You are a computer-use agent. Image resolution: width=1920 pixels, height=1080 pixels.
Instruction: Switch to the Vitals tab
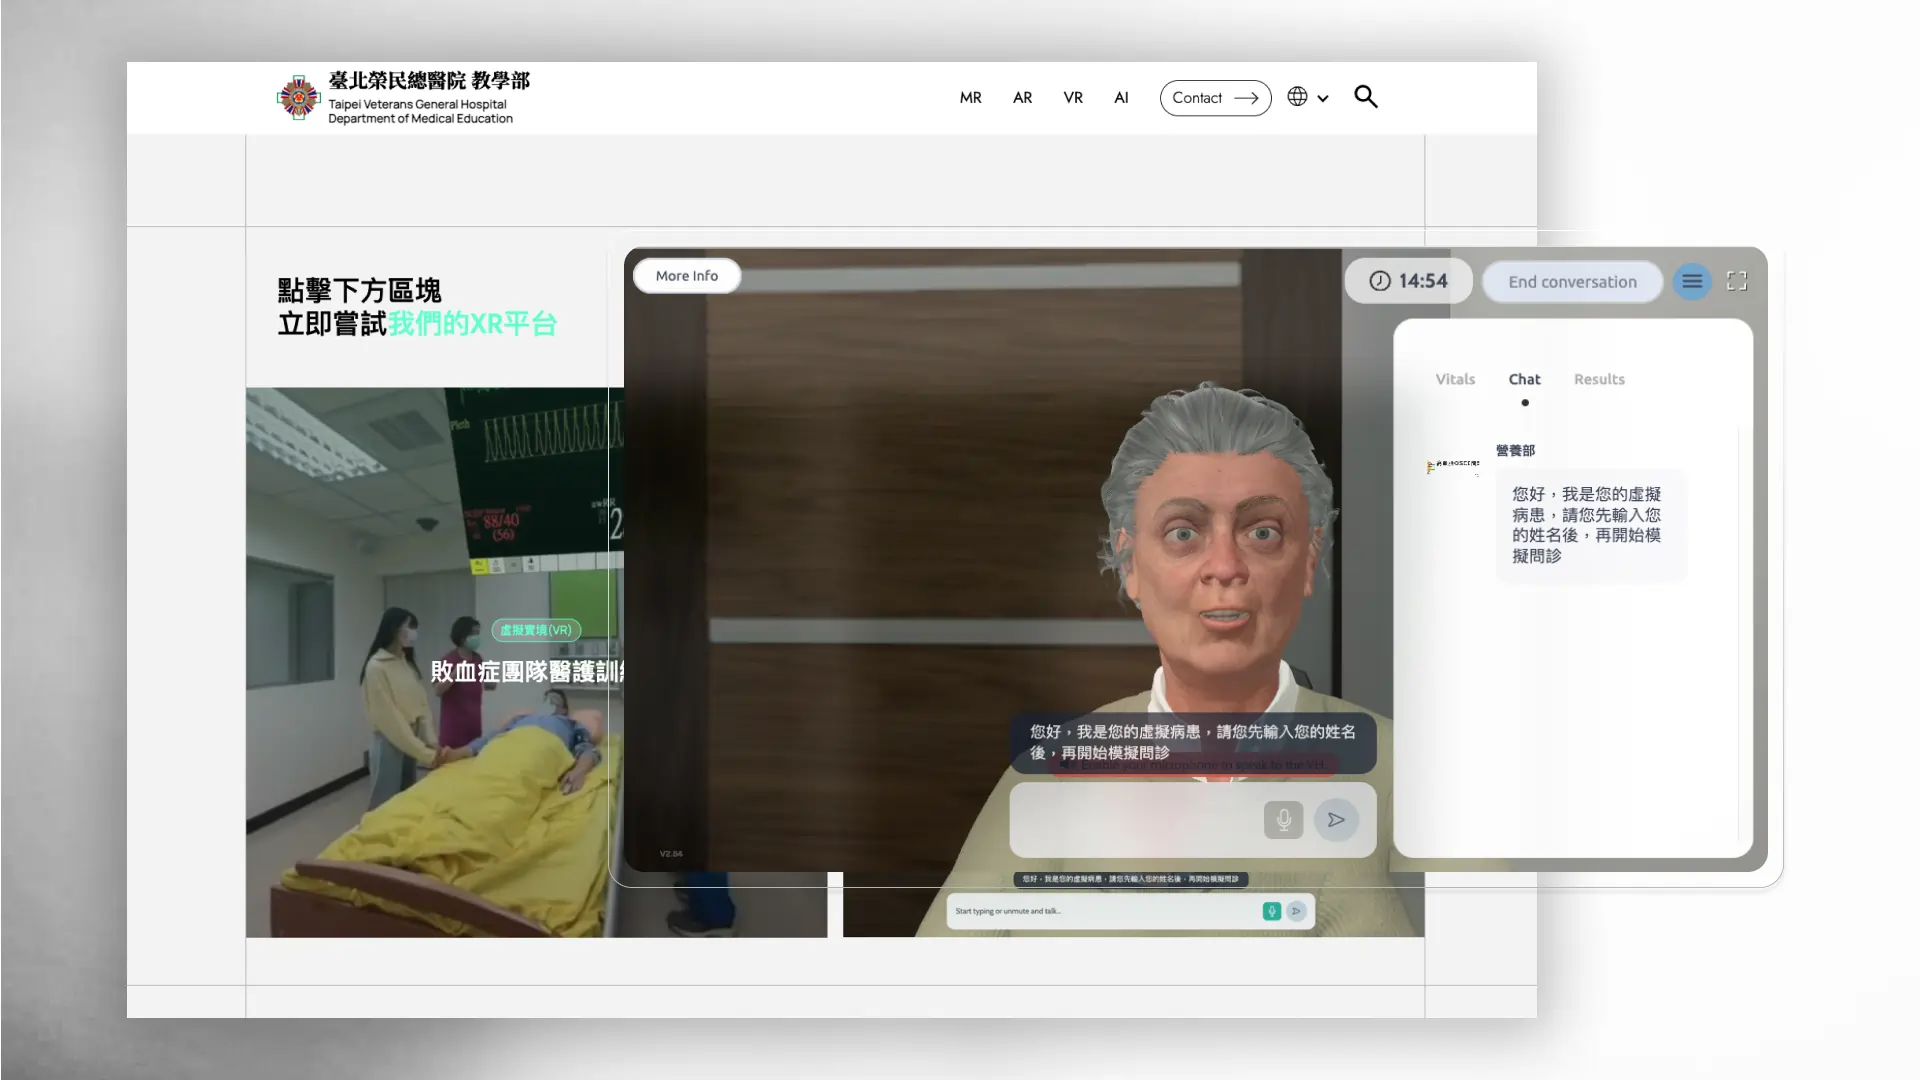click(x=1455, y=379)
